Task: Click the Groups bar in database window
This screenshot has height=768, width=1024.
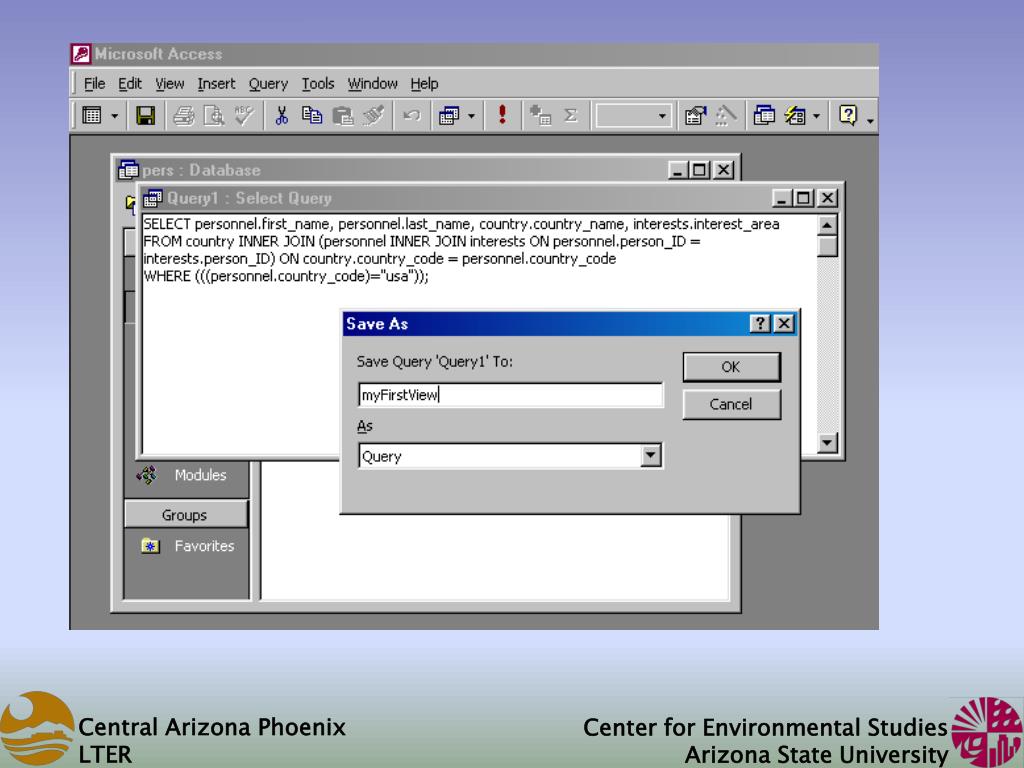Action: (x=185, y=515)
